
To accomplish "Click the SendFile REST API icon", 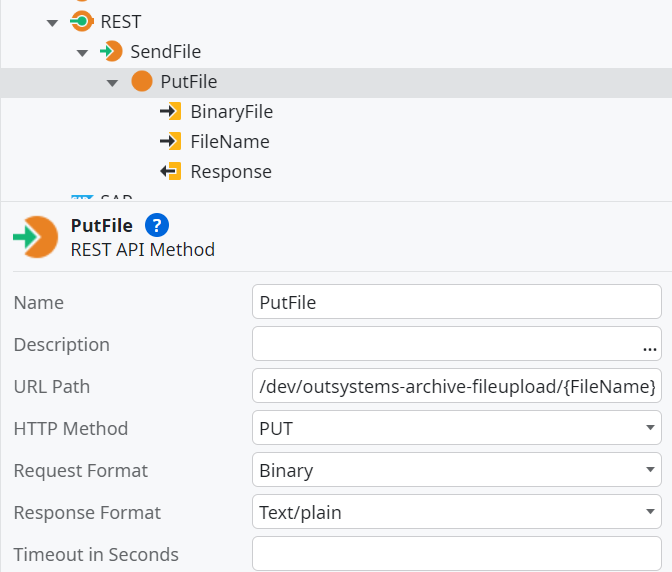I will point(112,51).
